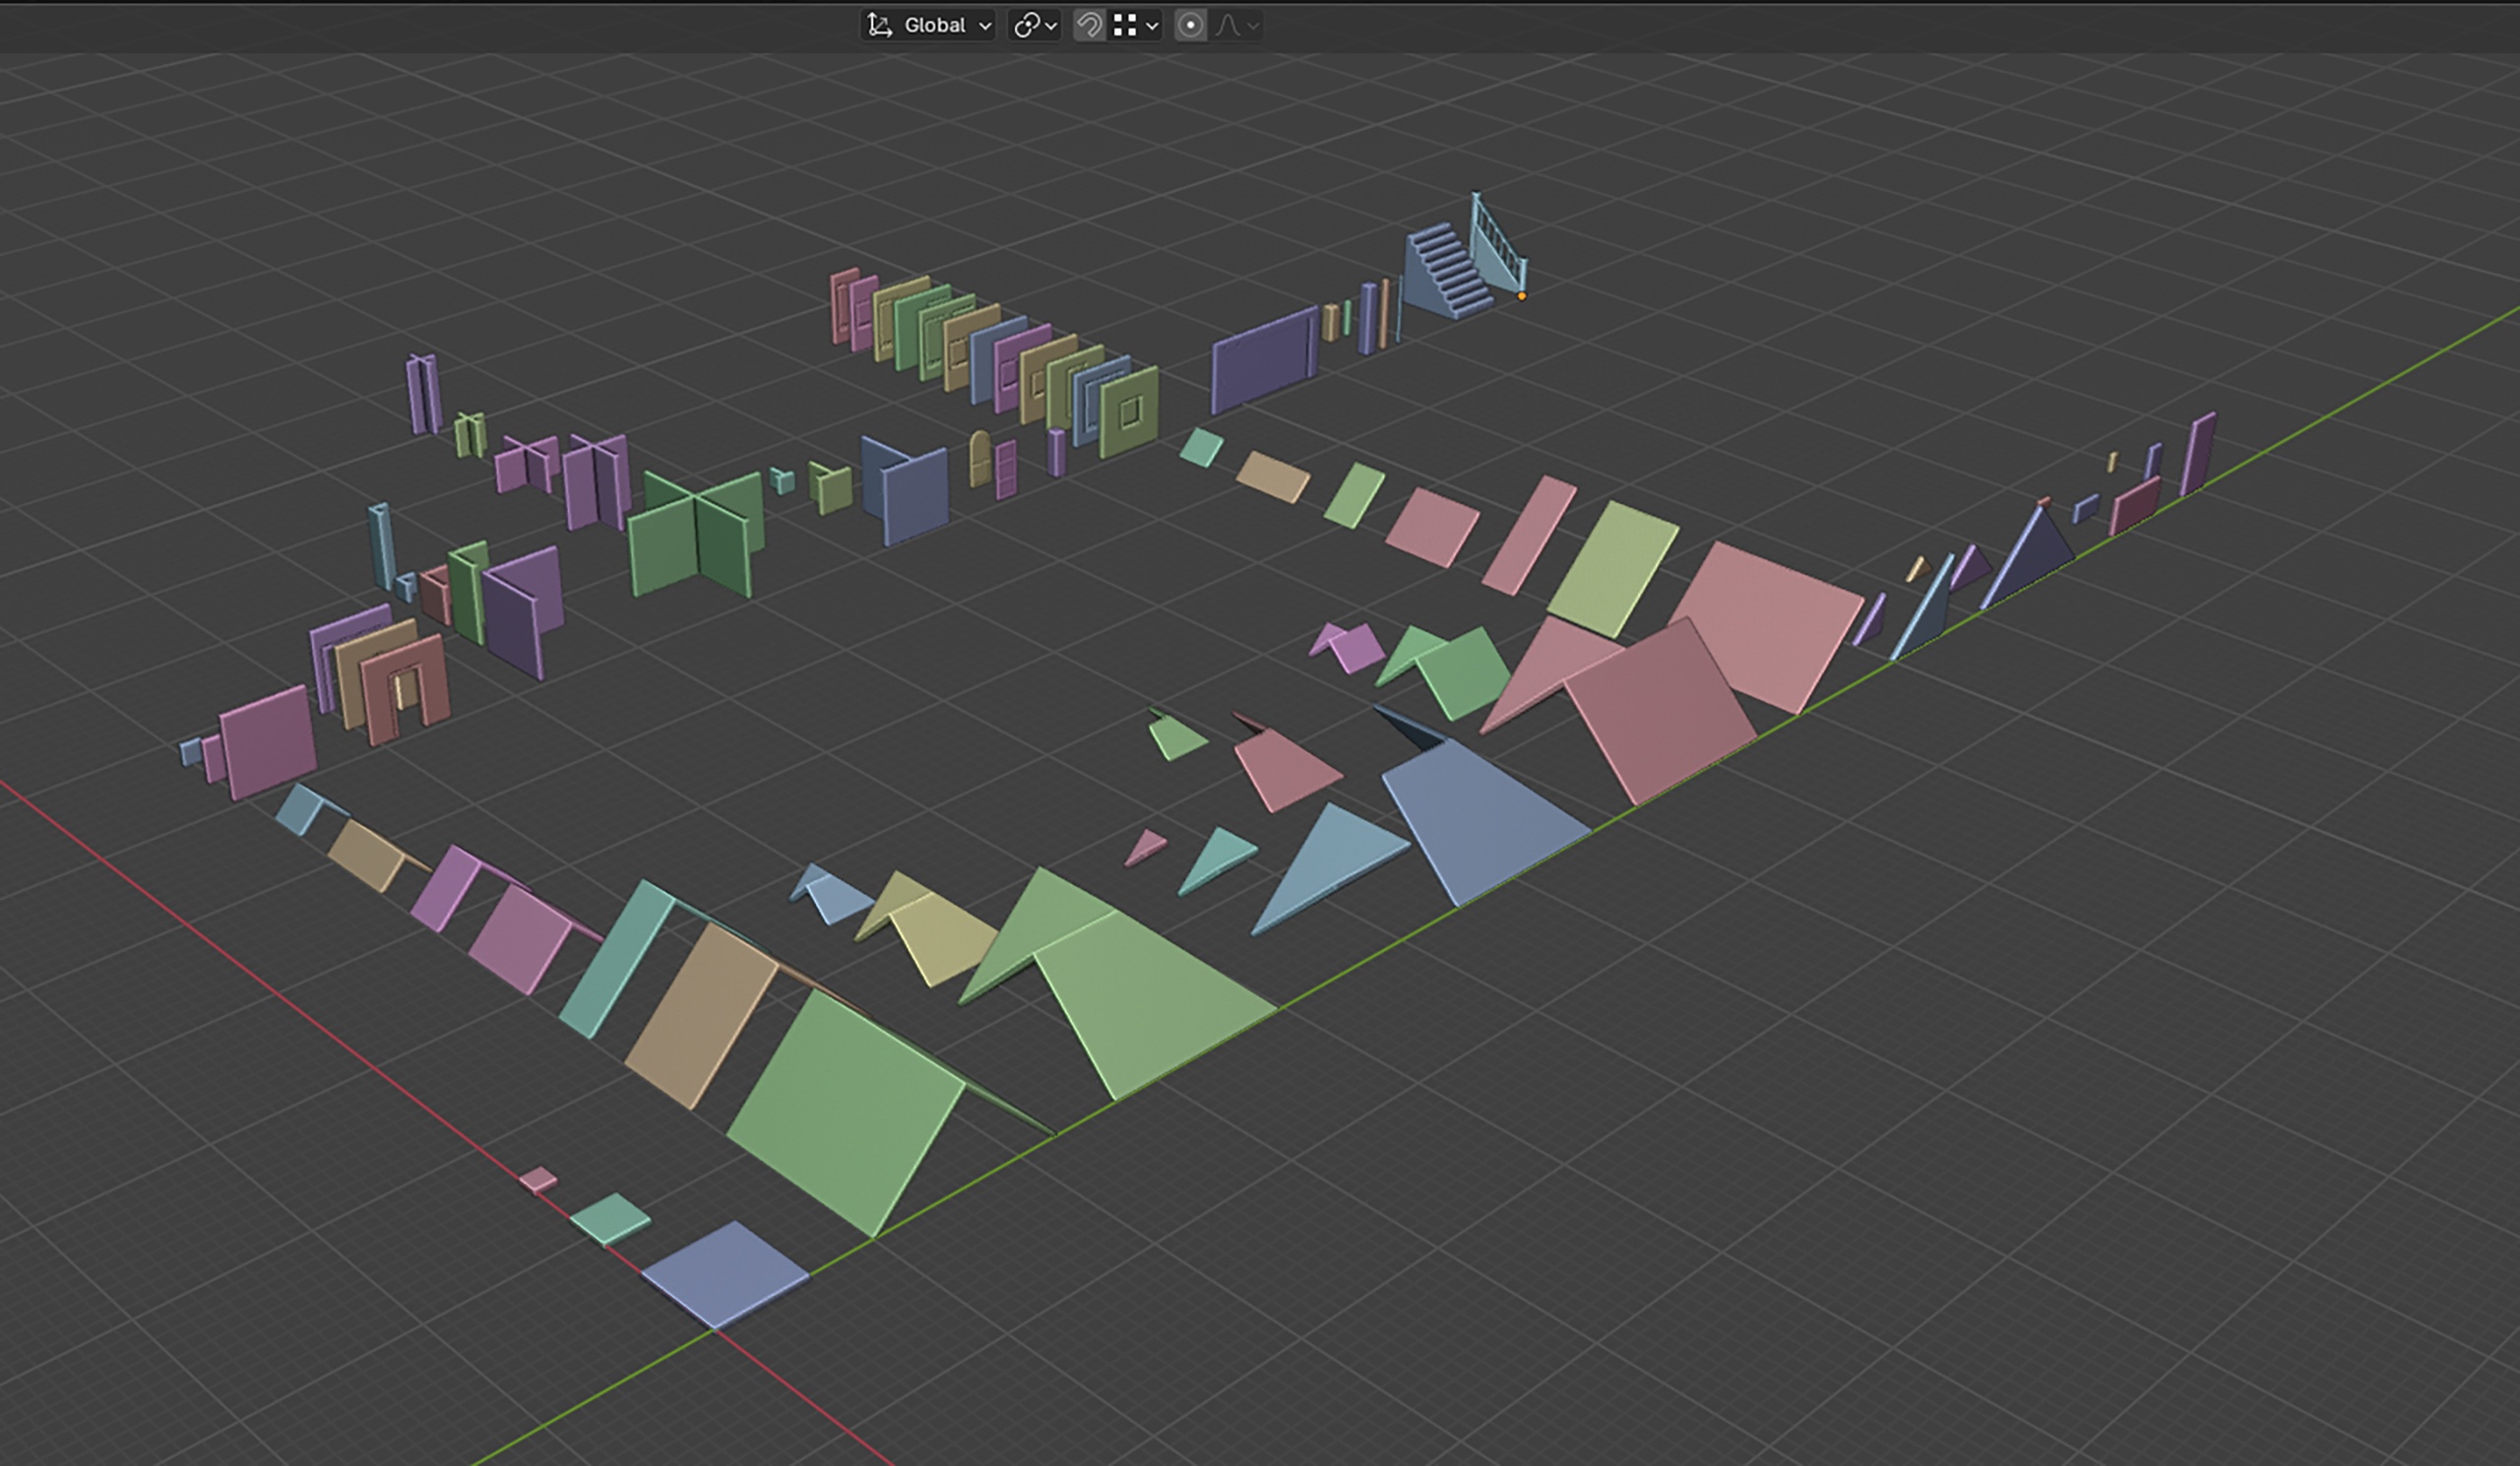Select the teal floor tile on red axis

pos(610,1218)
